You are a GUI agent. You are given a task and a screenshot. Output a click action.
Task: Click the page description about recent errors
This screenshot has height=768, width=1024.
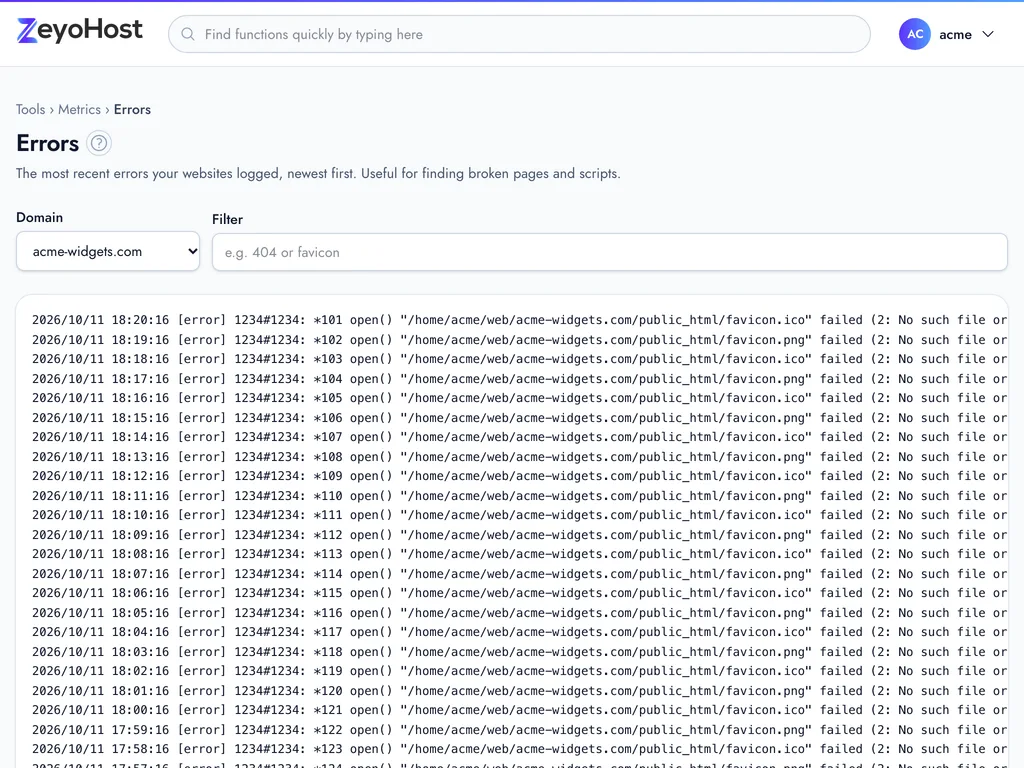point(318,174)
